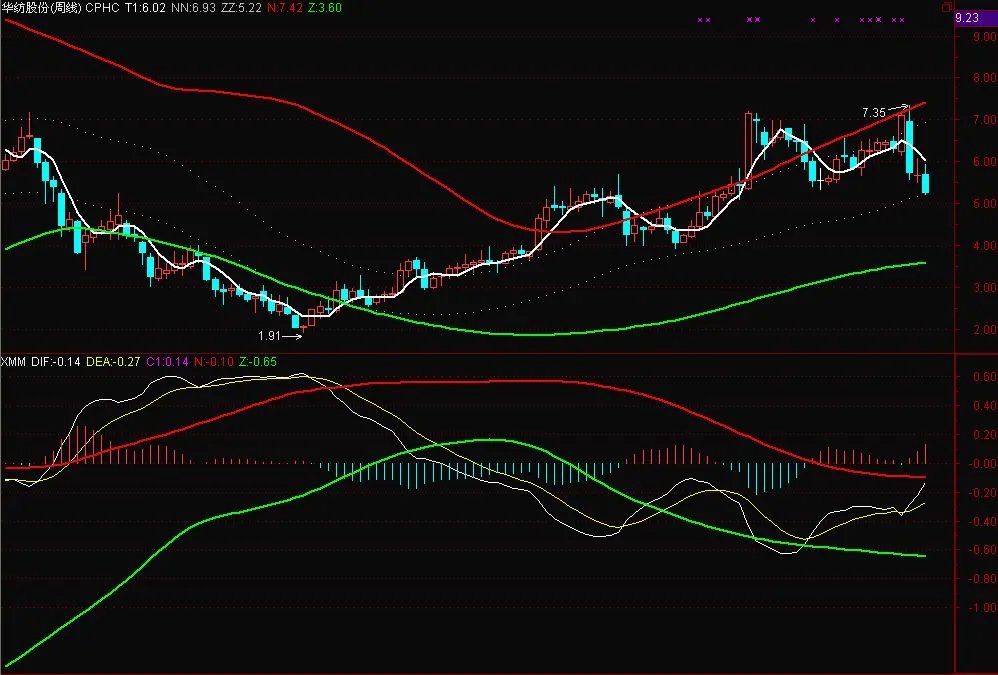Select the last cyan candlestick on the right
The width and height of the screenshot is (998, 675).
click(925, 184)
